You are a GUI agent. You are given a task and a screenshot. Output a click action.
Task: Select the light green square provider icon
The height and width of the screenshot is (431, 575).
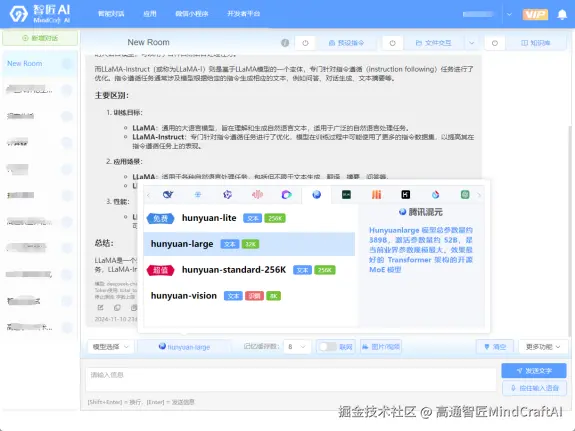coord(465,194)
